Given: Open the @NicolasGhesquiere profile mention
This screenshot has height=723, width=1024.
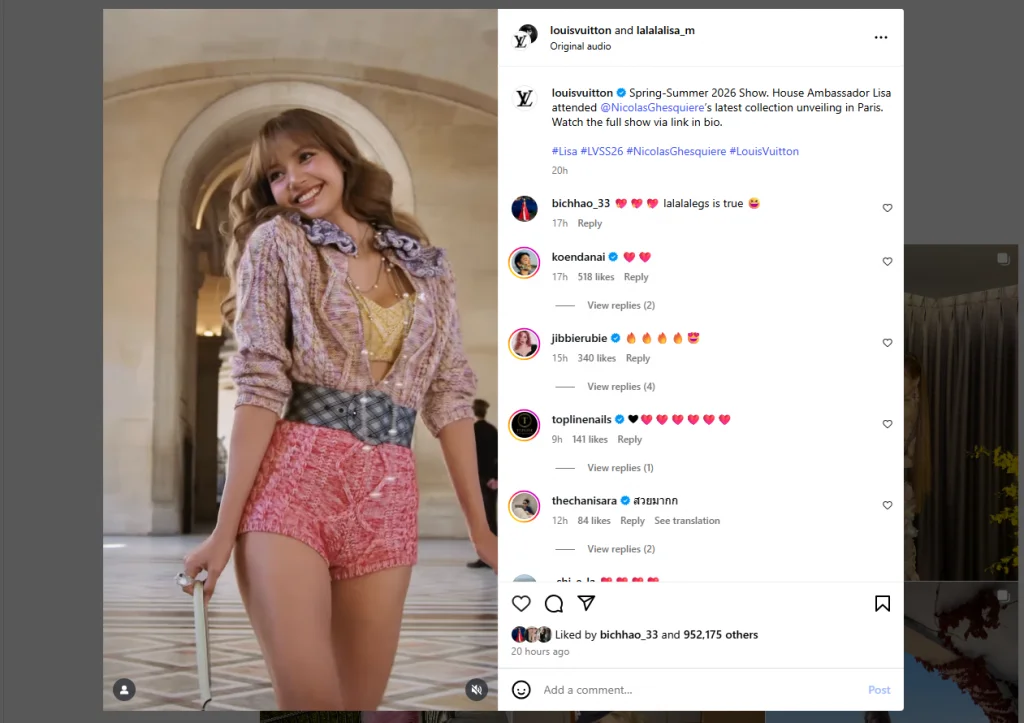Looking at the screenshot, I should pos(649,107).
